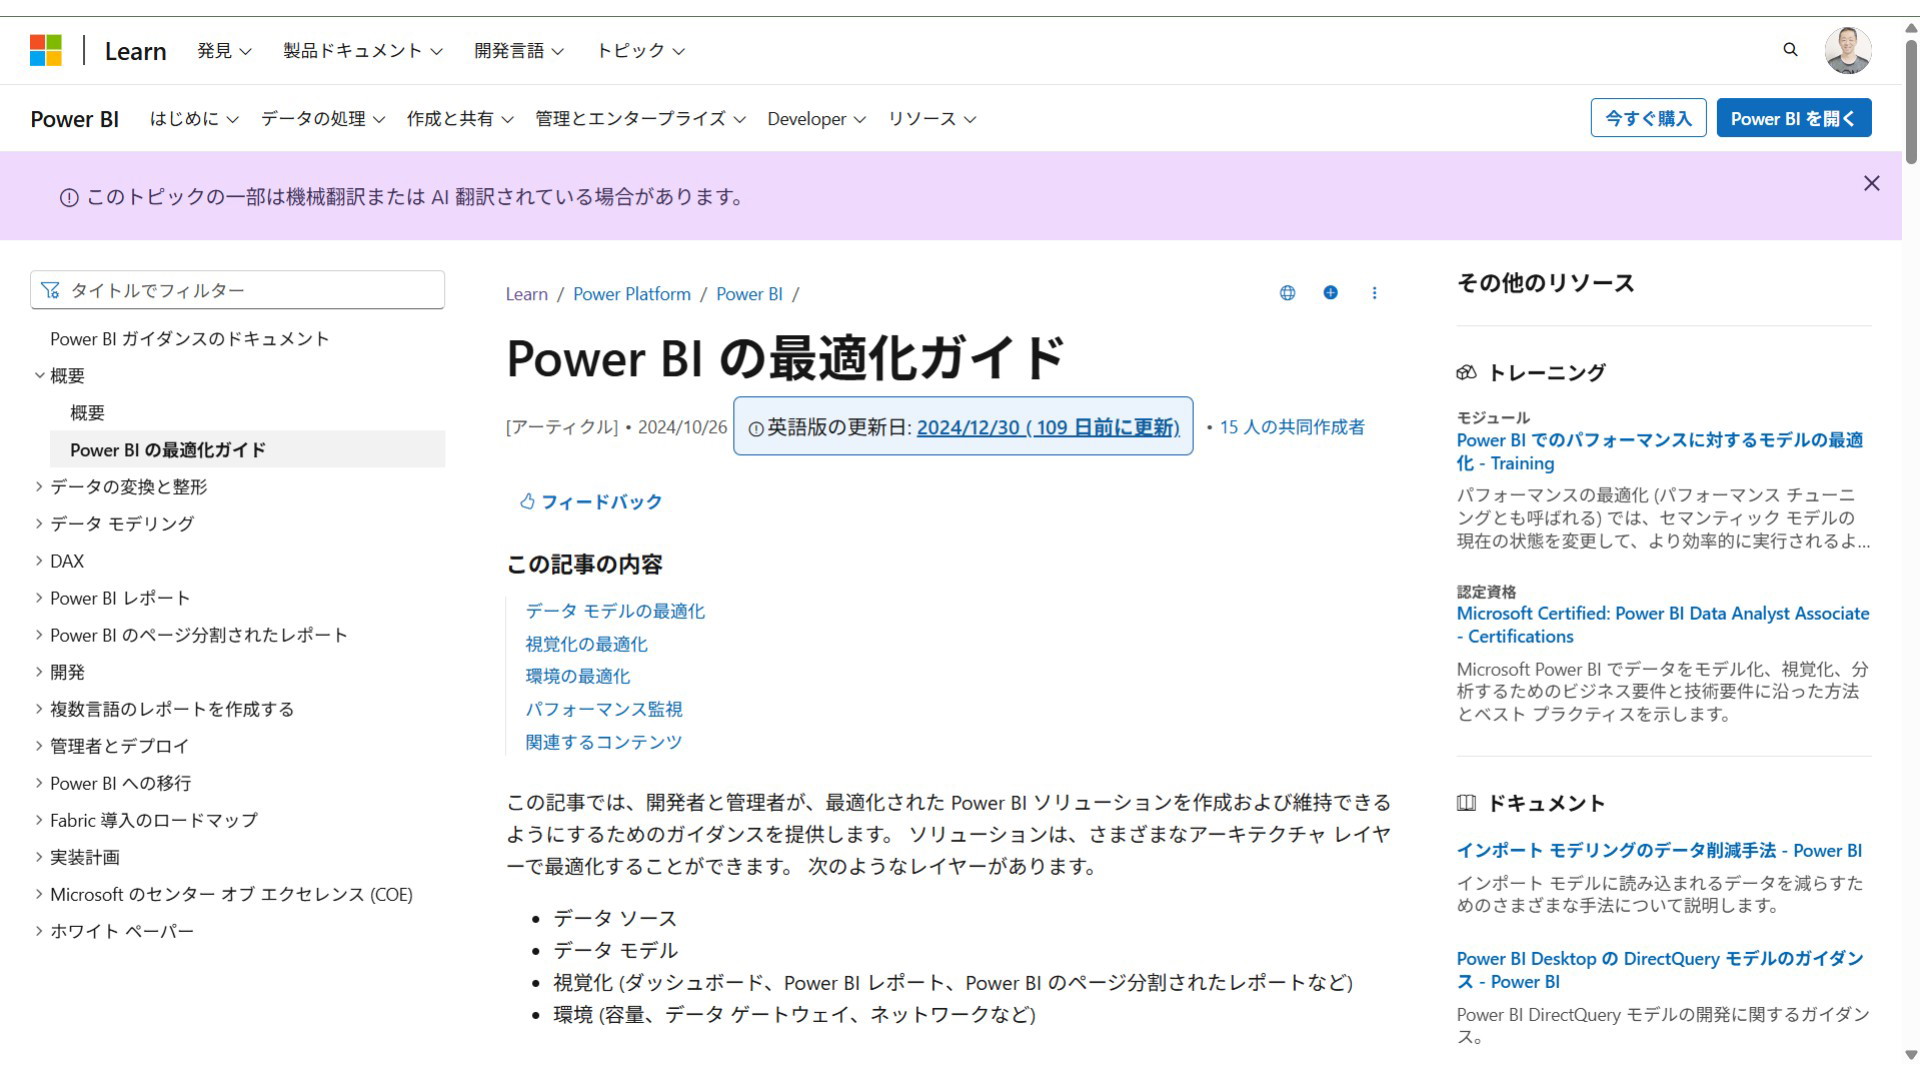Image resolution: width=1920 pixels, height=1080 pixels.
Task: Open the リソース menu
Action: pos(932,119)
